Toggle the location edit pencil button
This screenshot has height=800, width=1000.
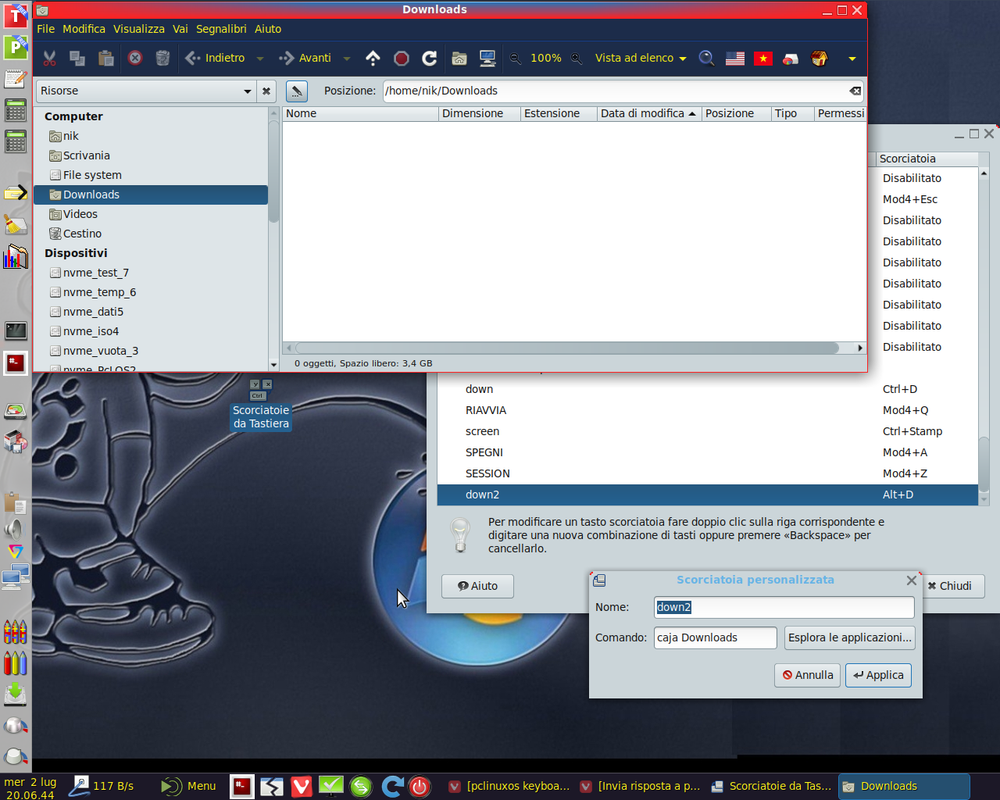tap(297, 91)
